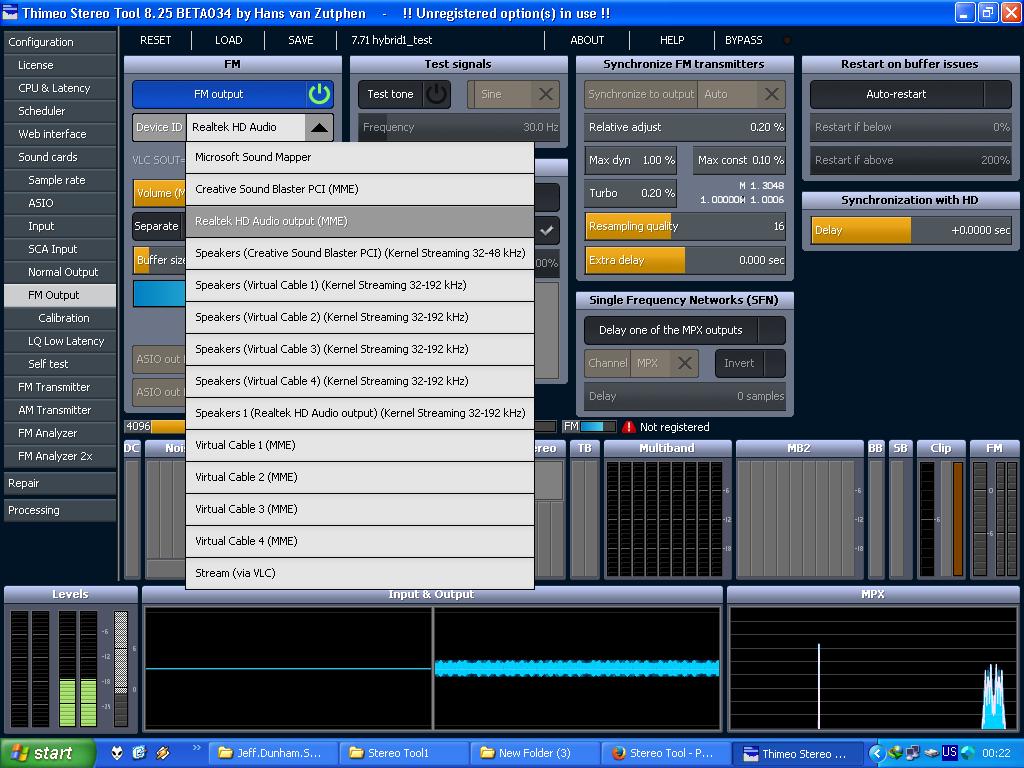
Task: Click the Test tone power icon
Action: [x=436, y=94]
